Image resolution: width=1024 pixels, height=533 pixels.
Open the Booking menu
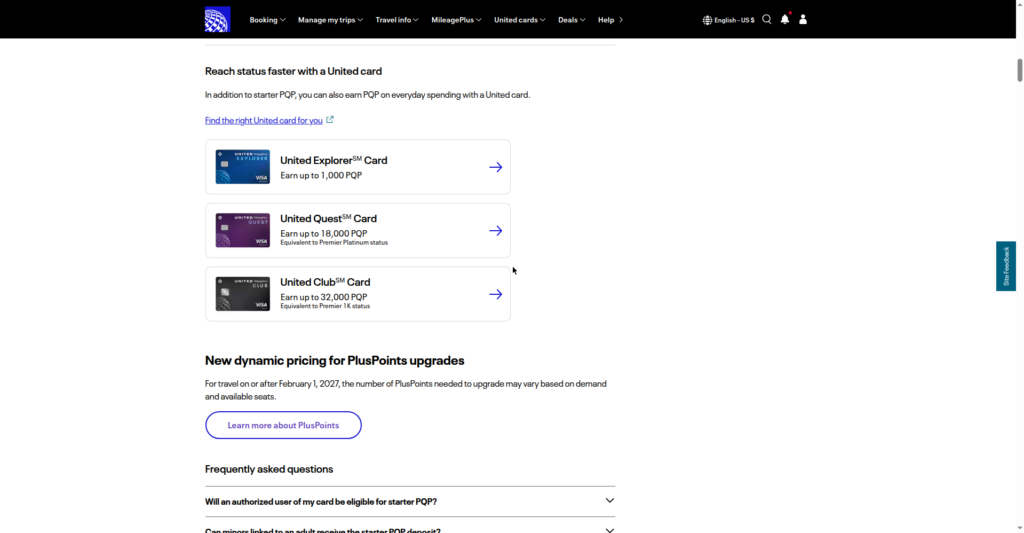pos(267,20)
